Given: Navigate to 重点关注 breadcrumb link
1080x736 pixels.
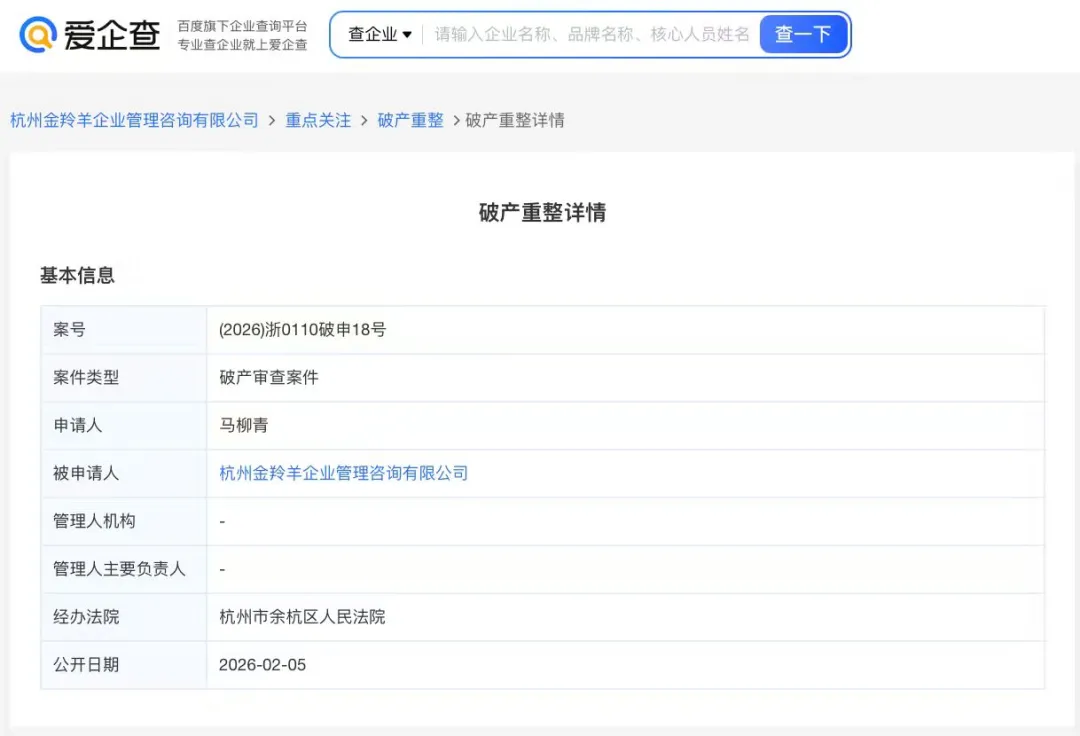Looking at the screenshot, I should click(317, 120).
